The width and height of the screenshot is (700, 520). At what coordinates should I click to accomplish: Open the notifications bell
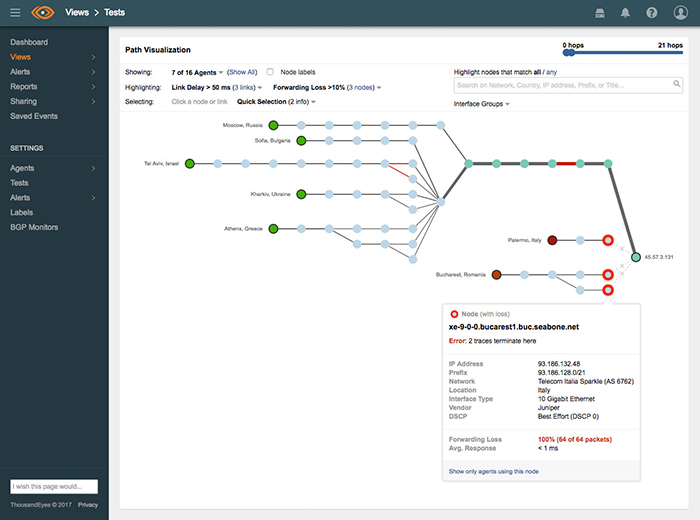coord(625,13)
